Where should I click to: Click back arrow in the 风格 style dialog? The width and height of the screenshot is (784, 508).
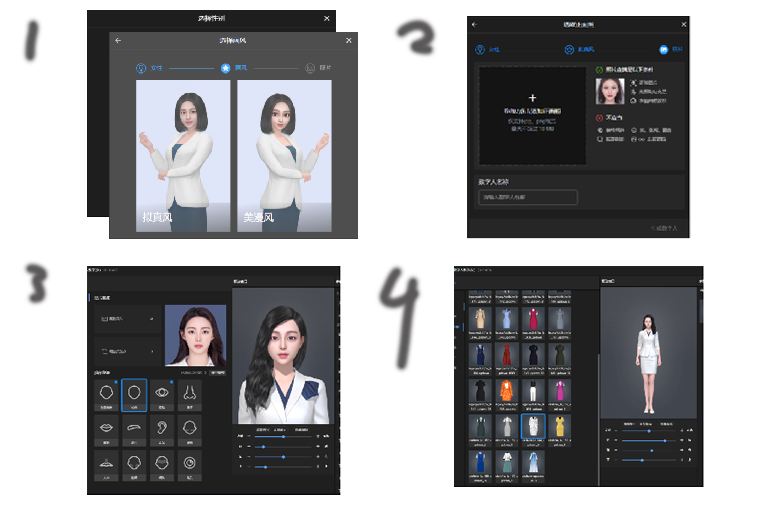click(x=118, y=41)
